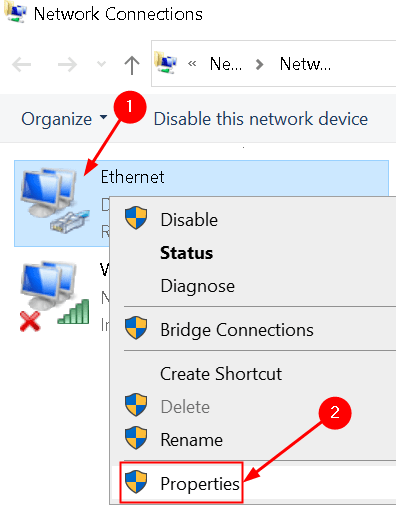Open the recent locations dropdown arrow
396x508 pixels.
click(101, 64)
